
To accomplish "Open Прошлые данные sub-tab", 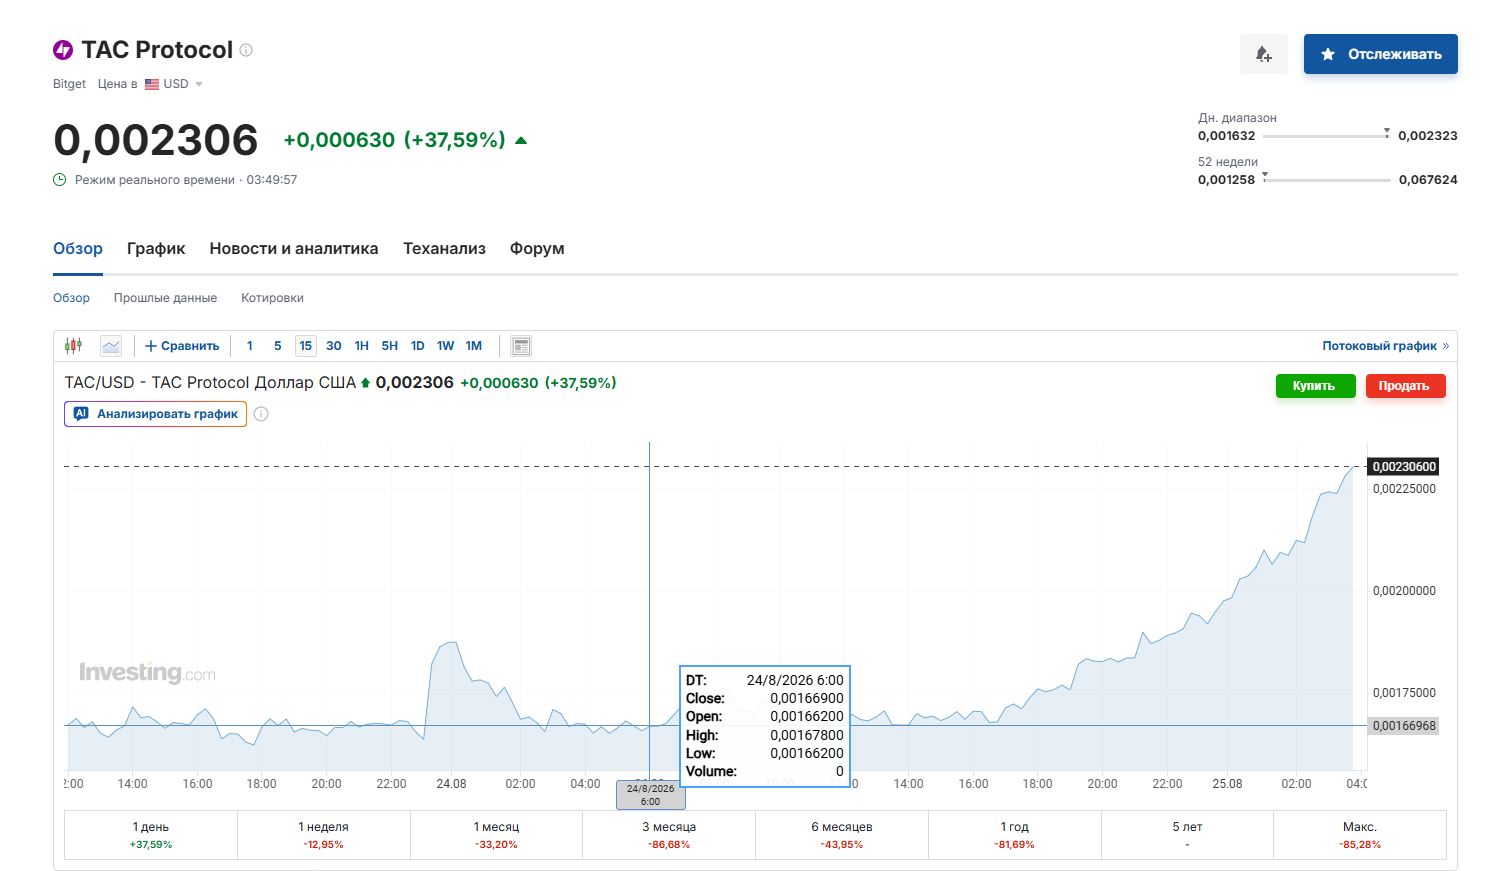I will click(165, 298).
